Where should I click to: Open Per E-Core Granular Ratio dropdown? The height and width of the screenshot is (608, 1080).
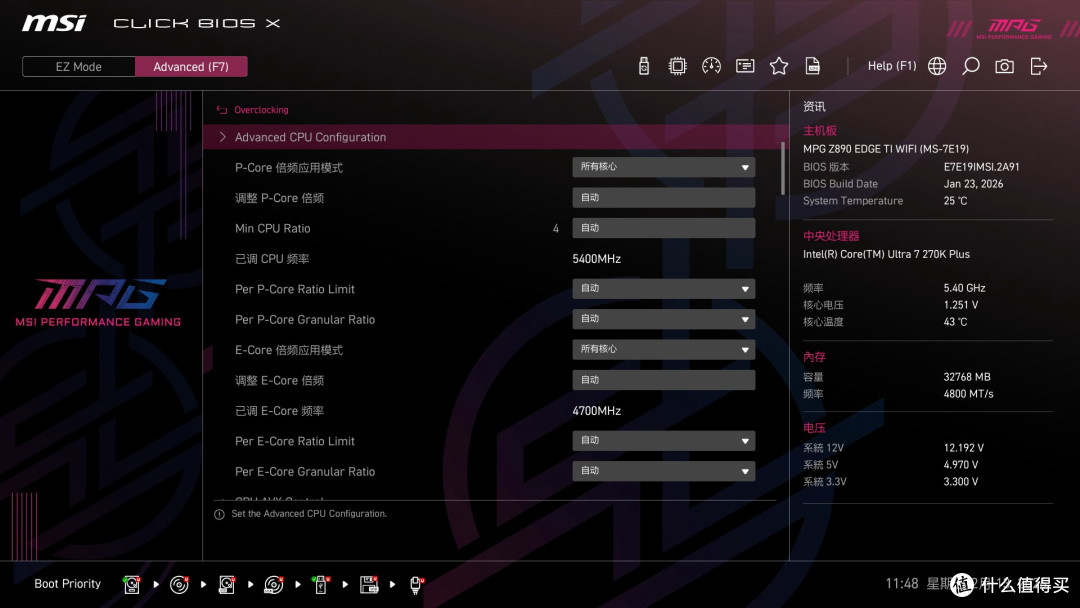663,471
